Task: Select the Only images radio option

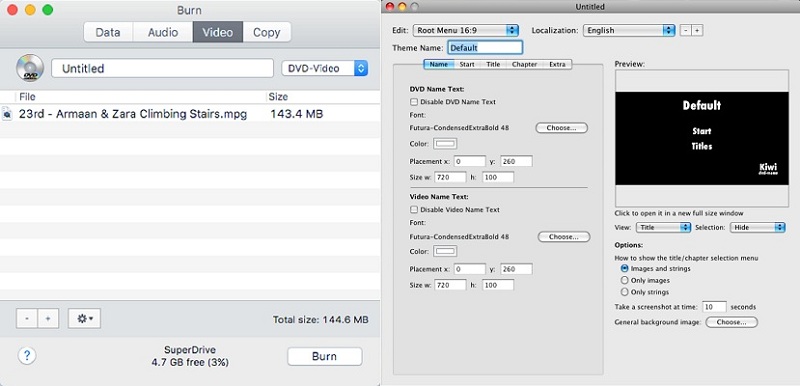Action: click(624, 280)
